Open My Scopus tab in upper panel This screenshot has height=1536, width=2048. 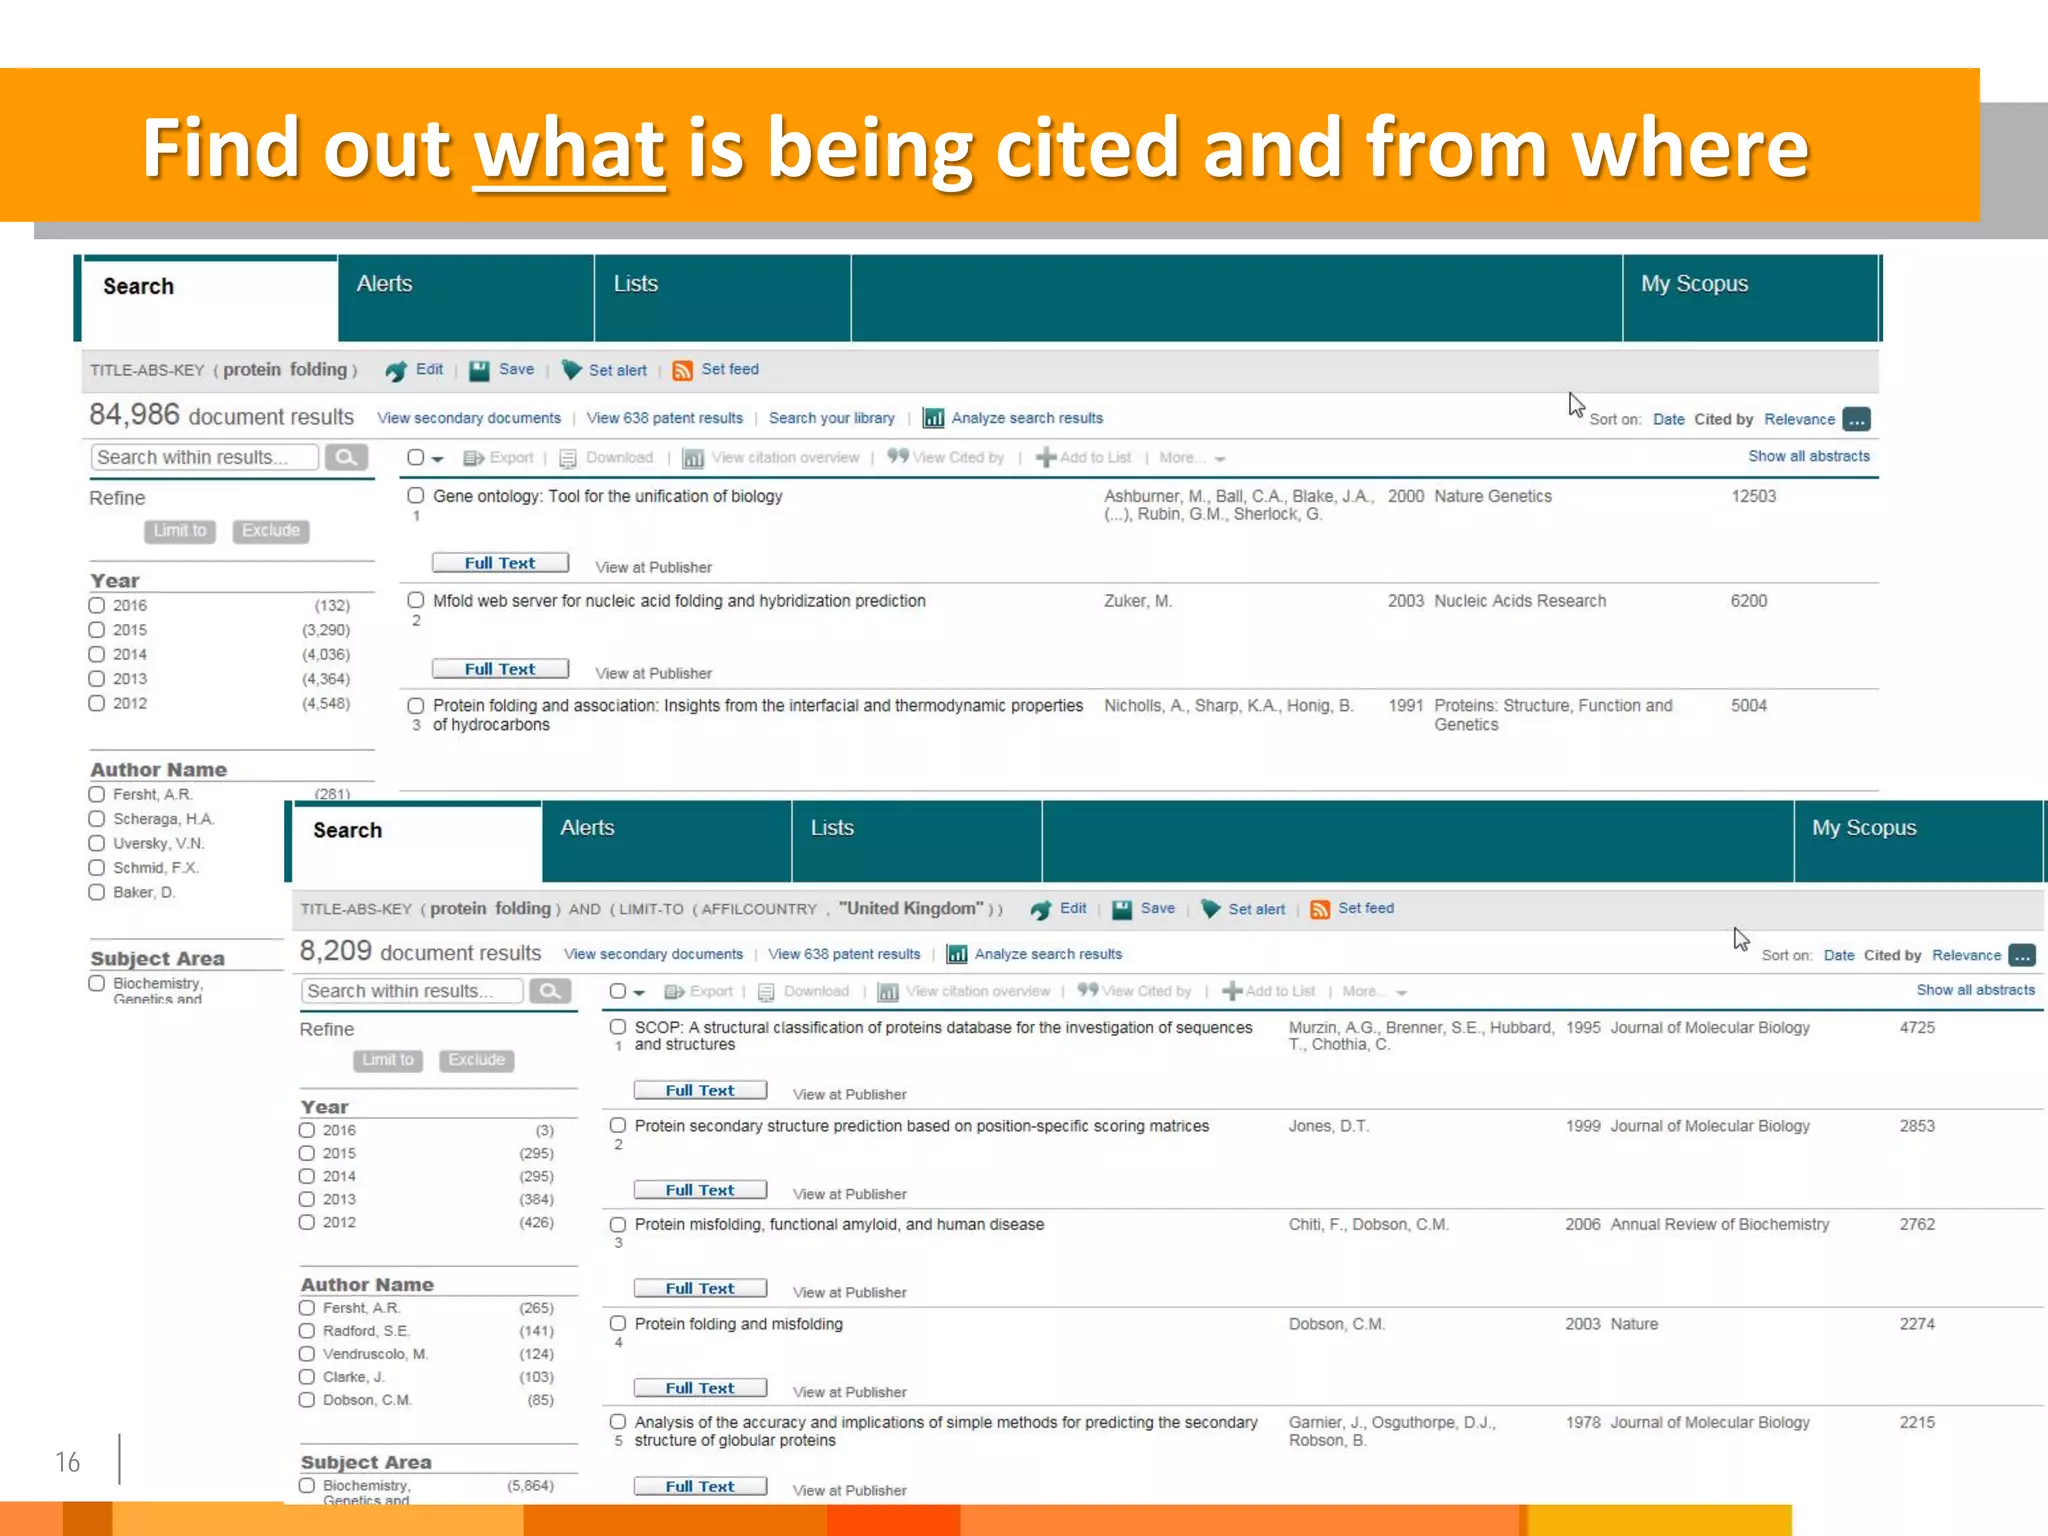(x=1750, y=298)
